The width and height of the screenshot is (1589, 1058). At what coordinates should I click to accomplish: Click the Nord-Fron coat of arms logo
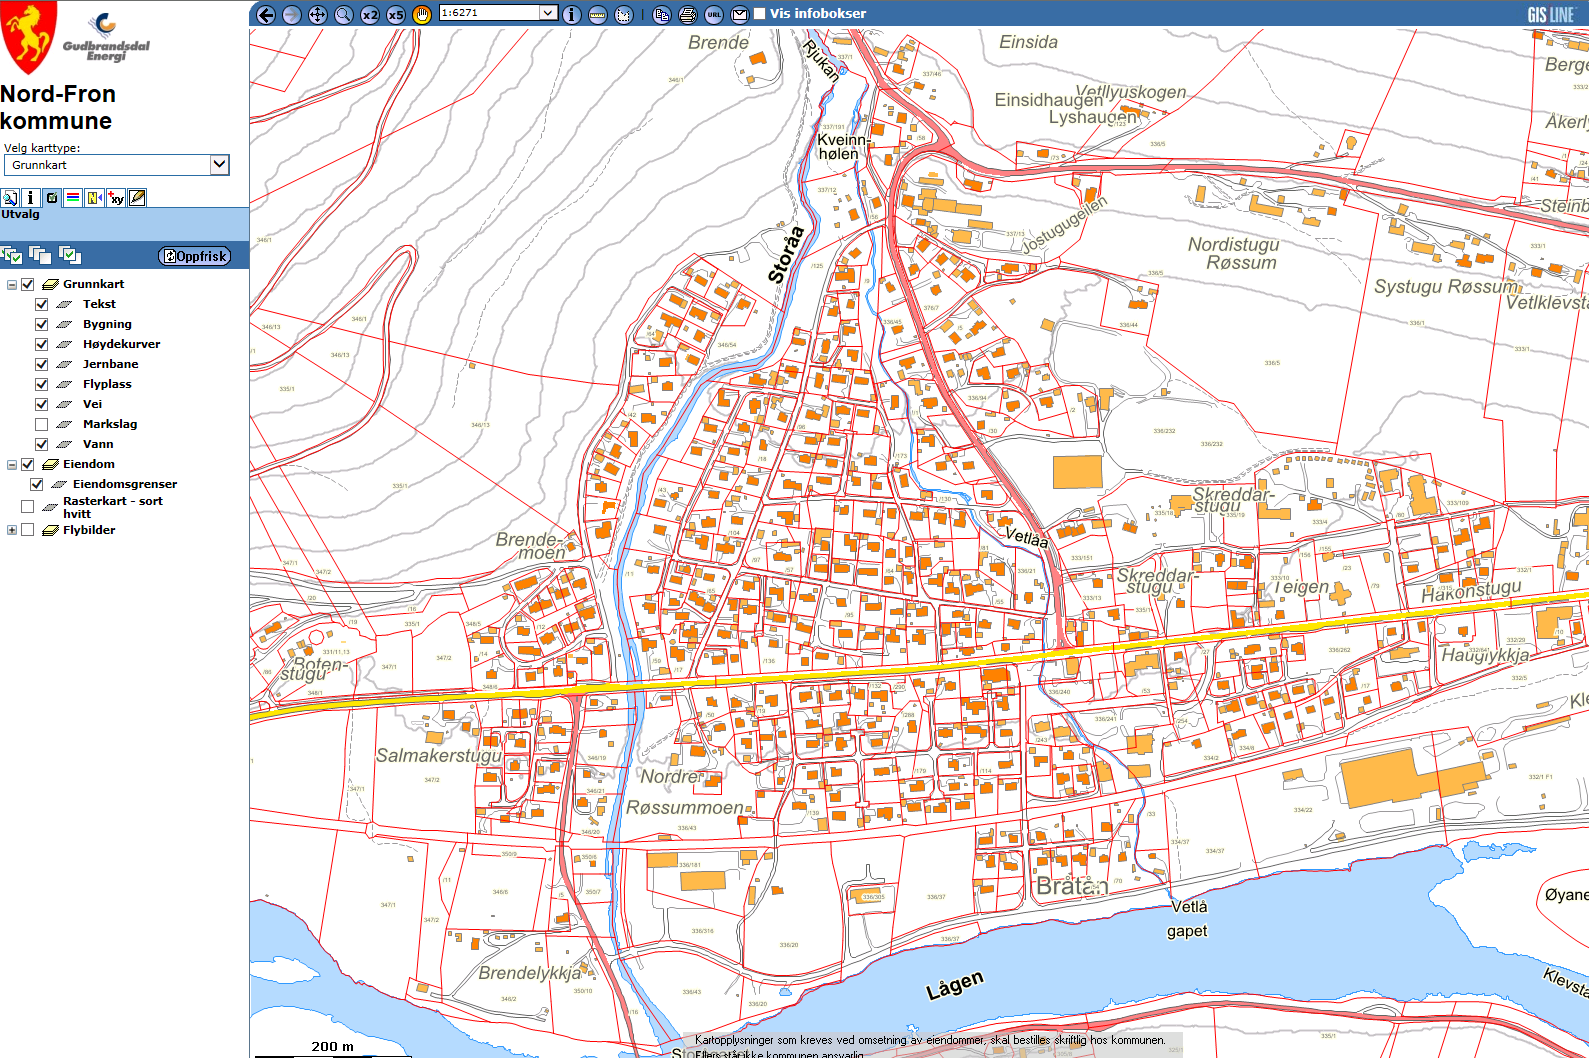[29, 37]
